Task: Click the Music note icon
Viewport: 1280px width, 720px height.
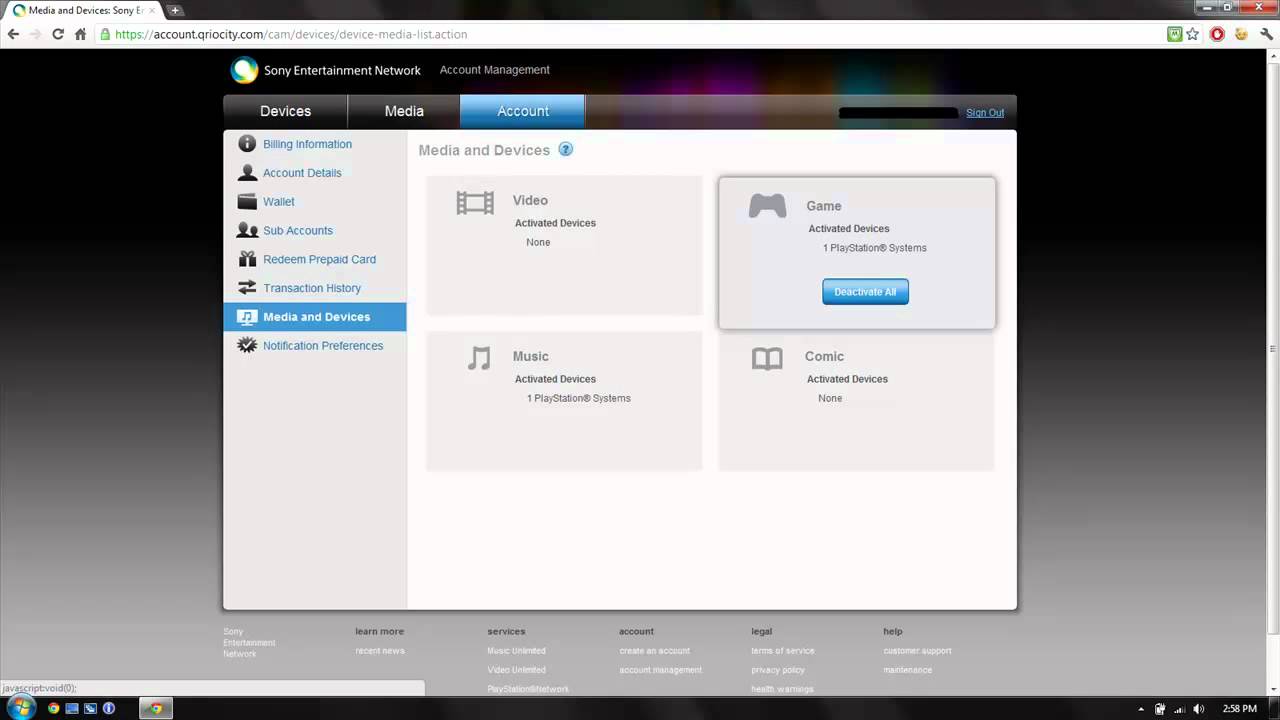Action: (479, 358)
